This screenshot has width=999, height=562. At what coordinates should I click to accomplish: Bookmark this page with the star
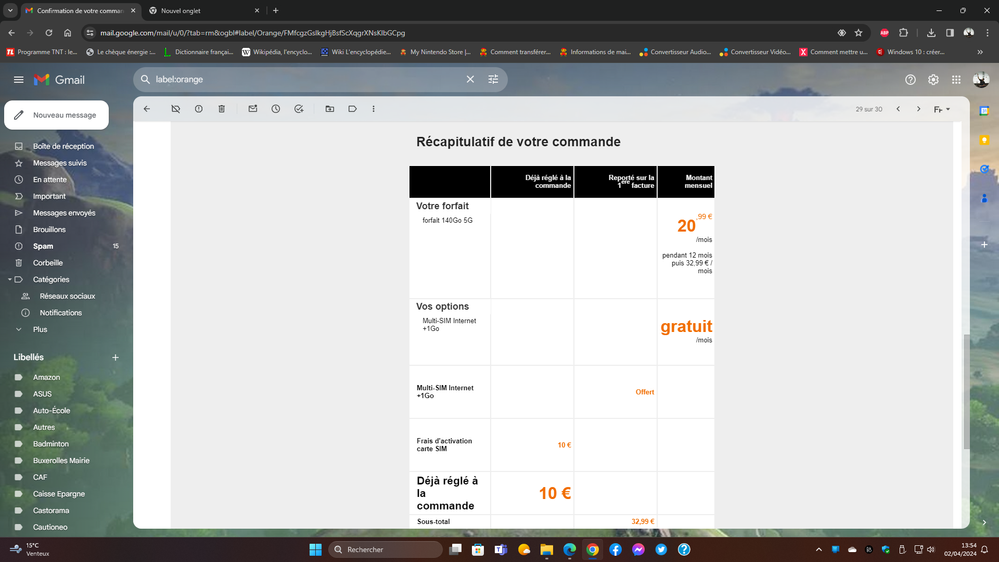(x=858, y=33)
